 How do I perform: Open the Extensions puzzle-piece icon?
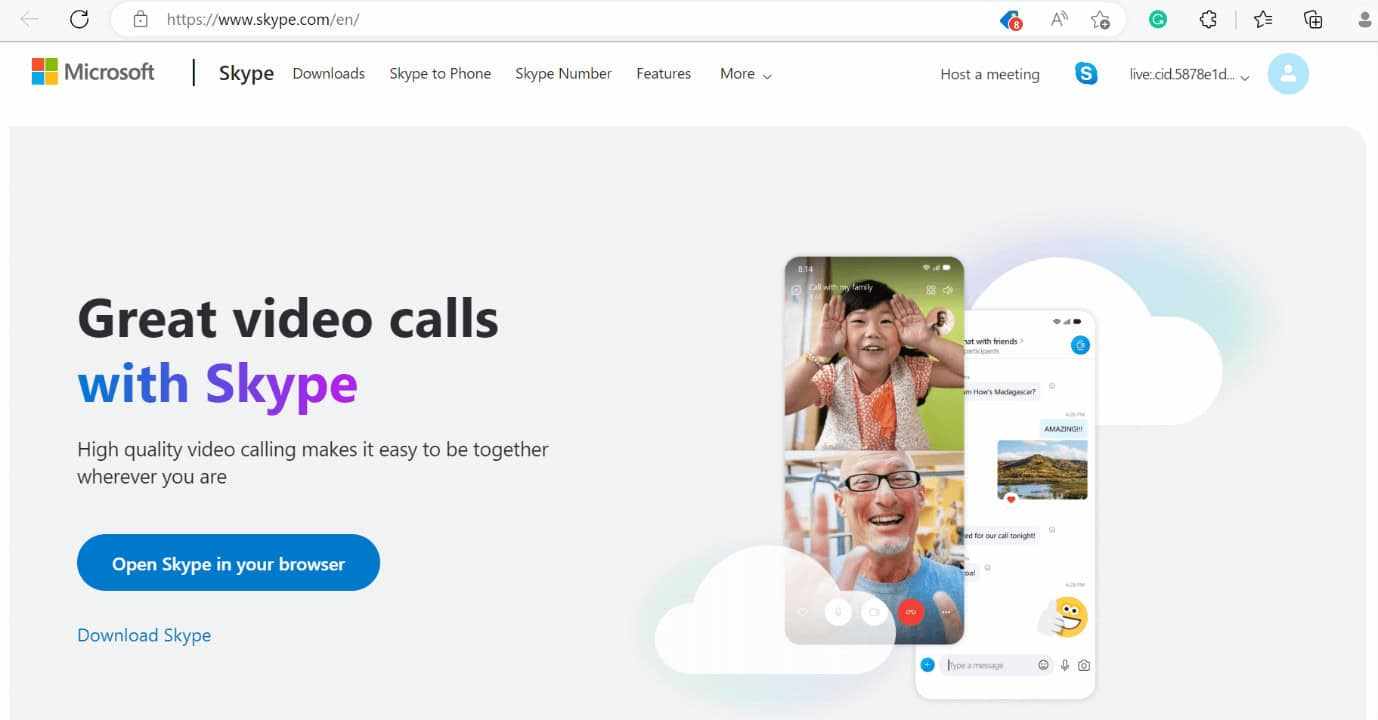click(1208, 19)
